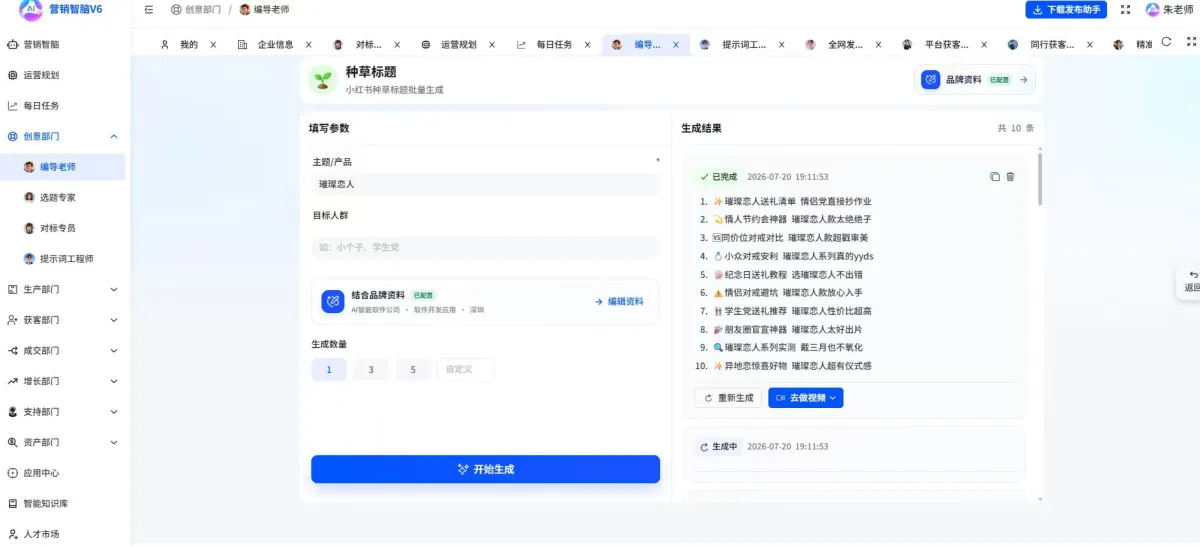
Task: Expand the 支持部门 sidebar group
Action: click(x=64, y=412)
